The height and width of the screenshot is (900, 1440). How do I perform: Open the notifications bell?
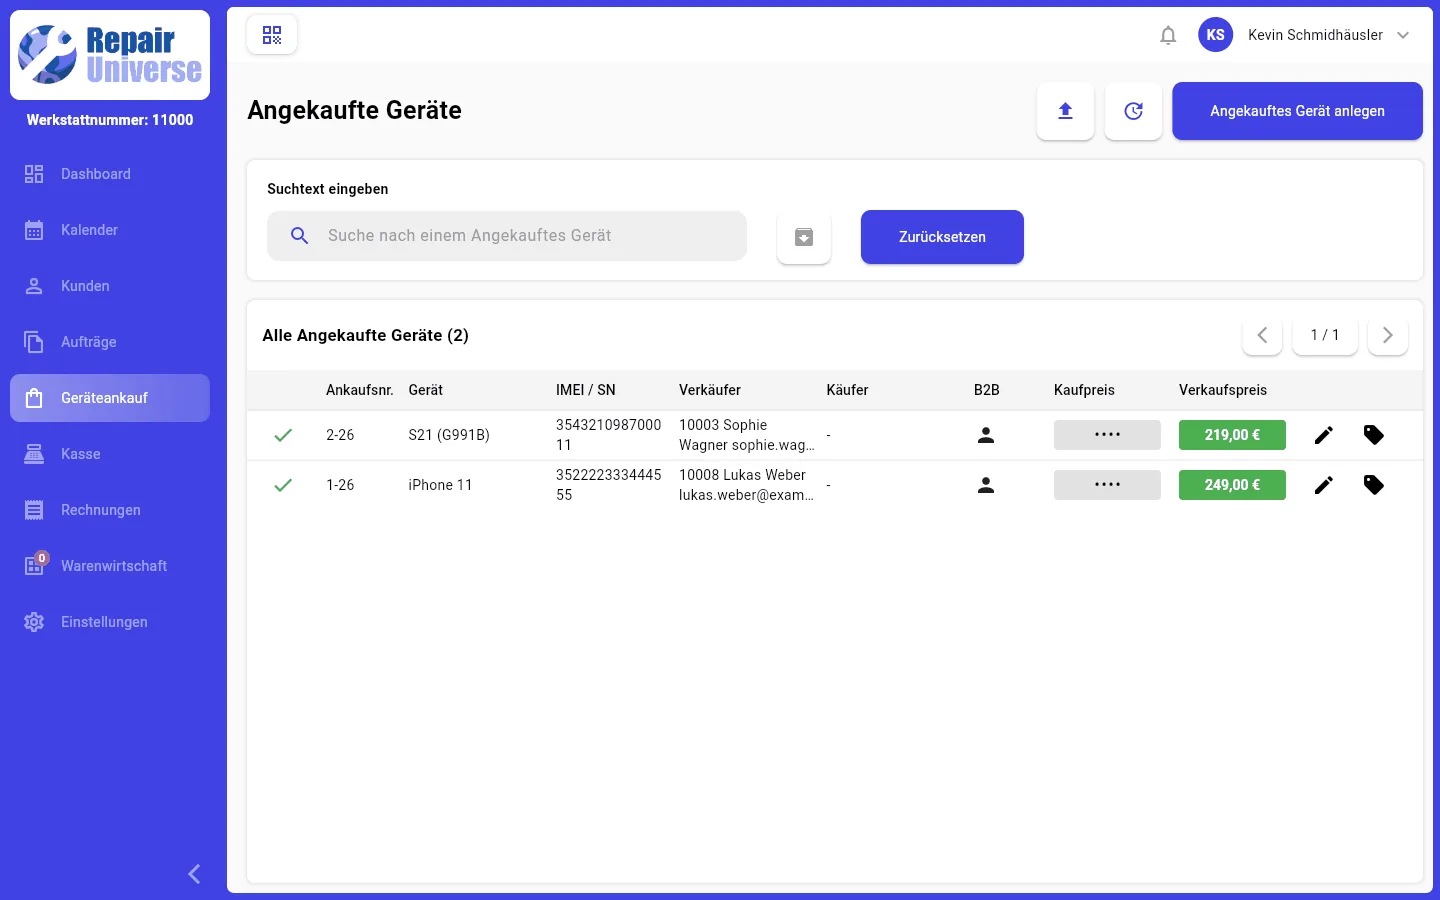coord(1168,35)
